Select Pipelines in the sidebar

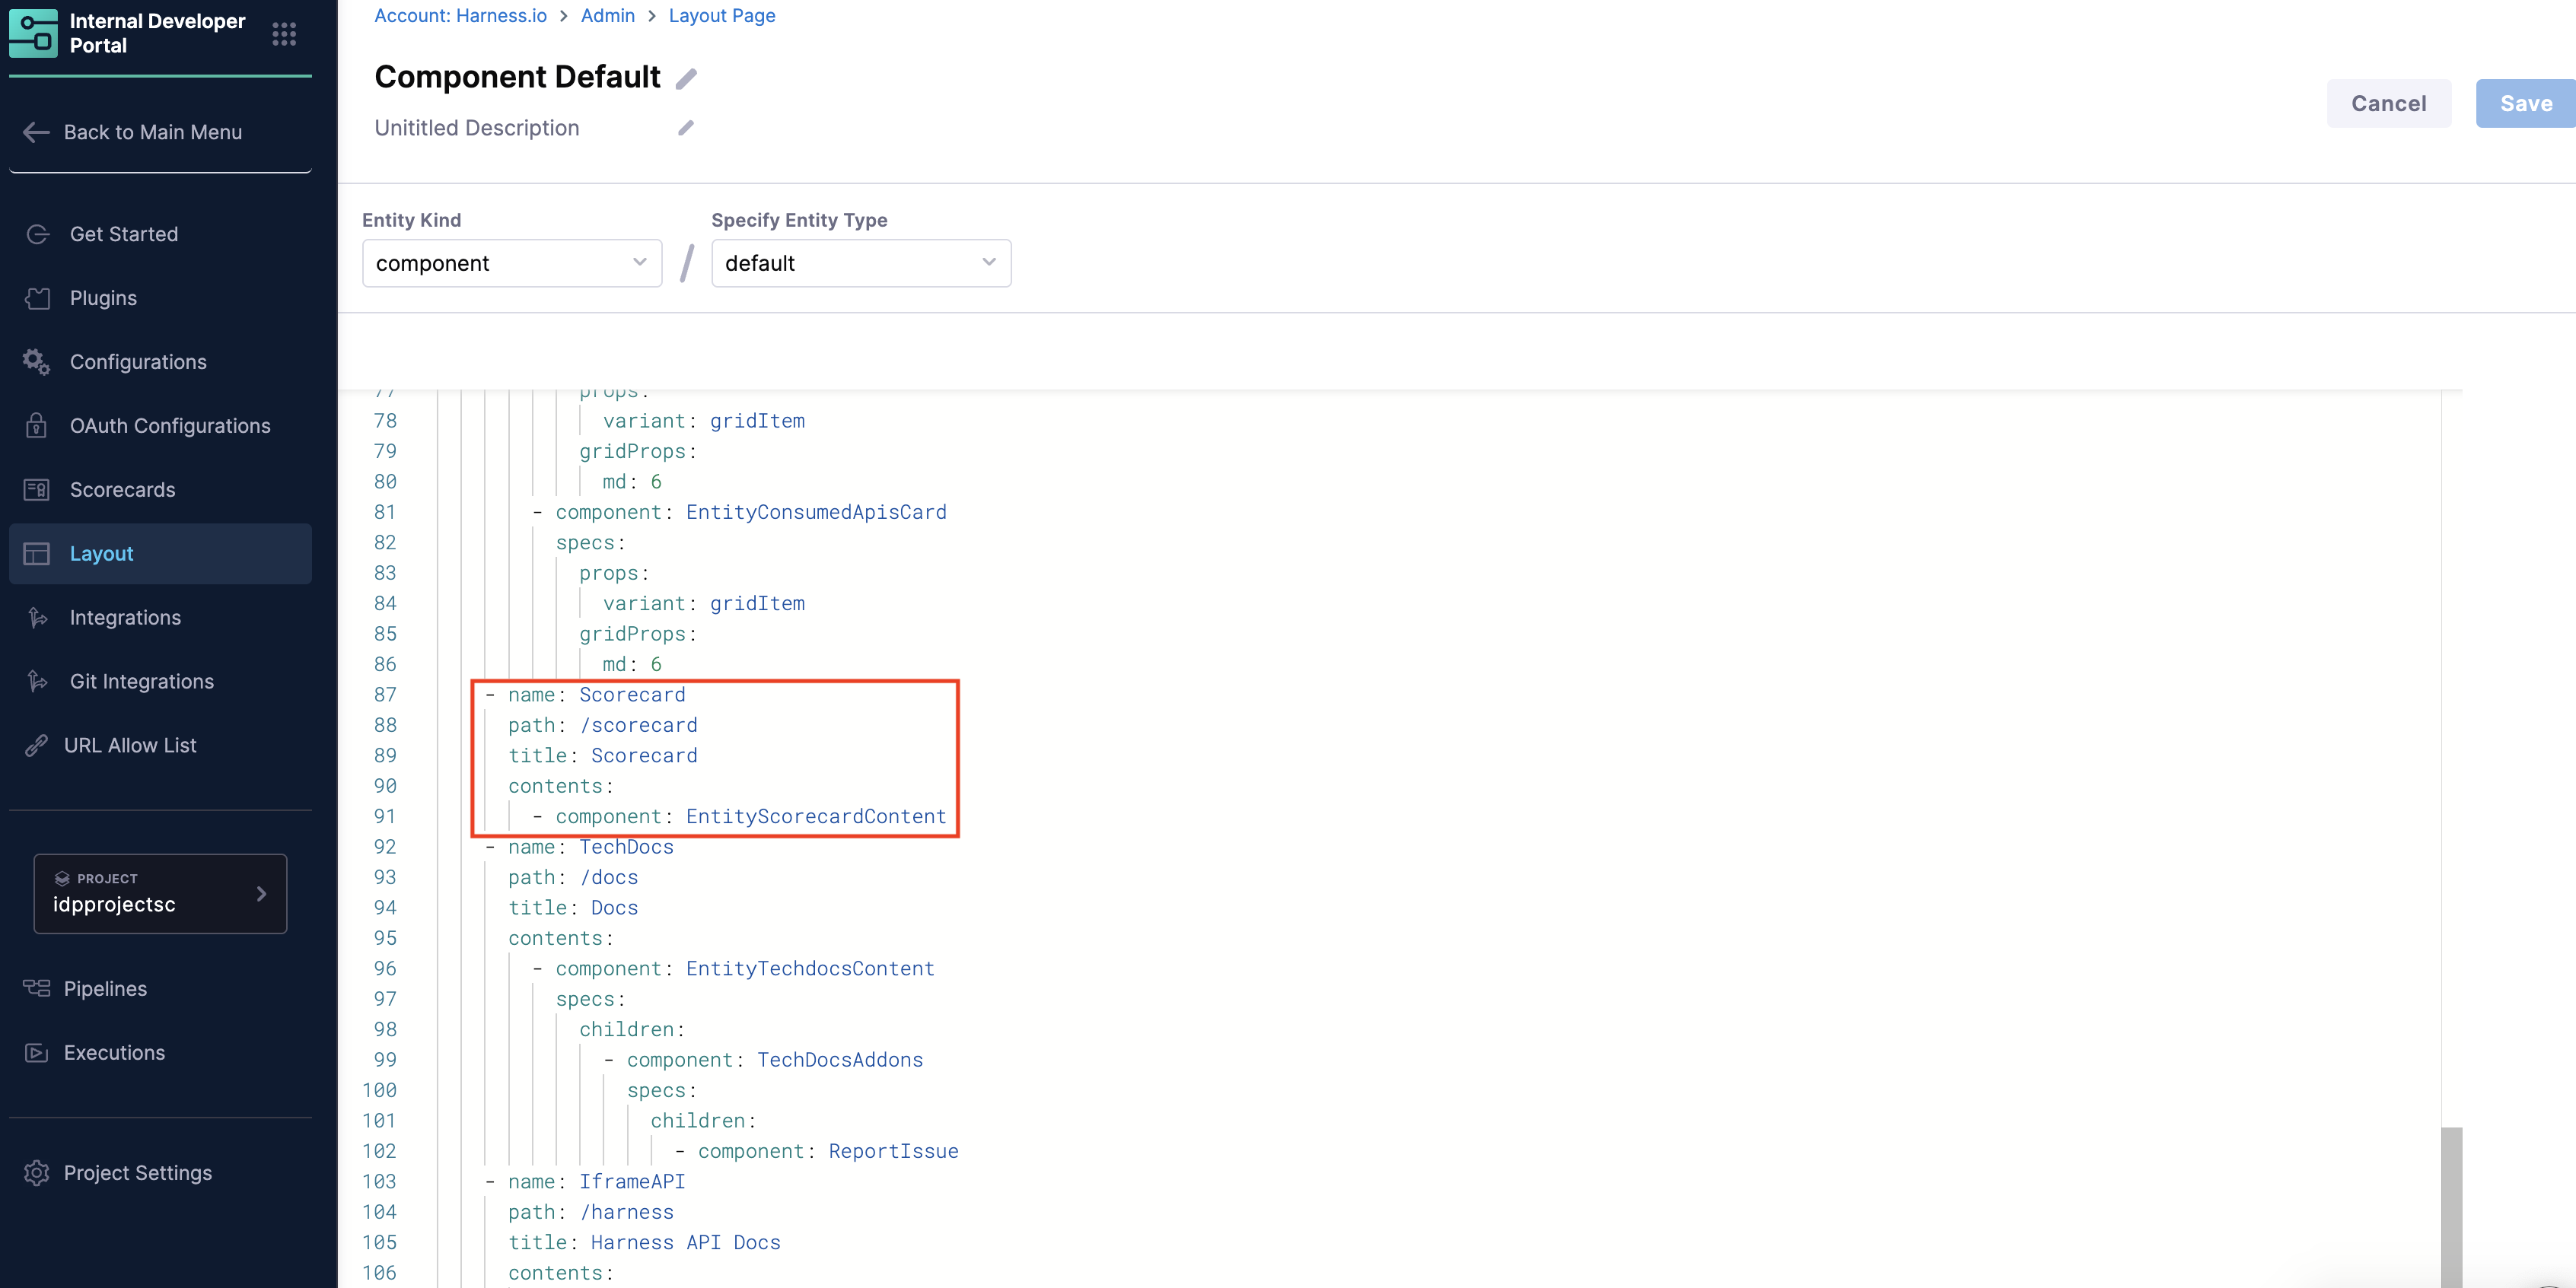[105, 989]
